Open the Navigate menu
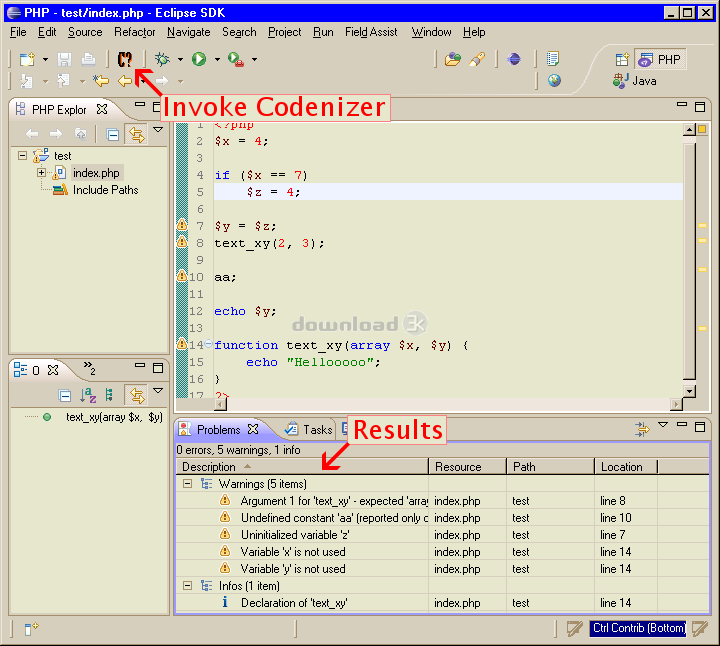 (189, 32)
